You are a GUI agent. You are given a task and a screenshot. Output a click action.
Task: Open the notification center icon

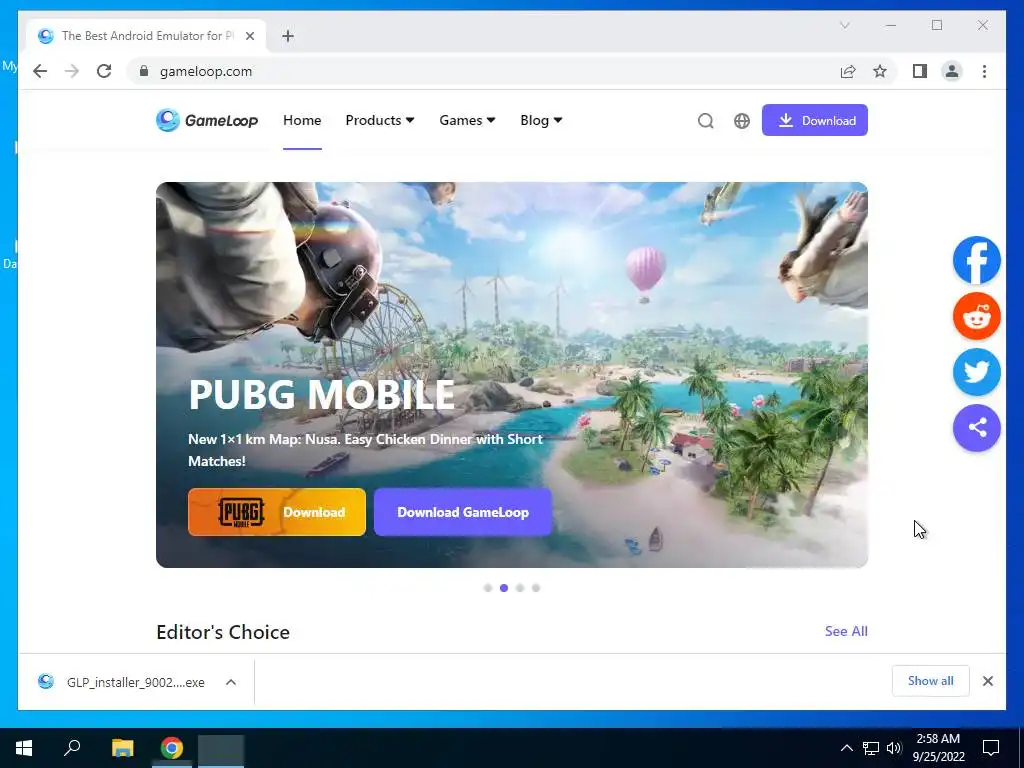click(991, 748)
